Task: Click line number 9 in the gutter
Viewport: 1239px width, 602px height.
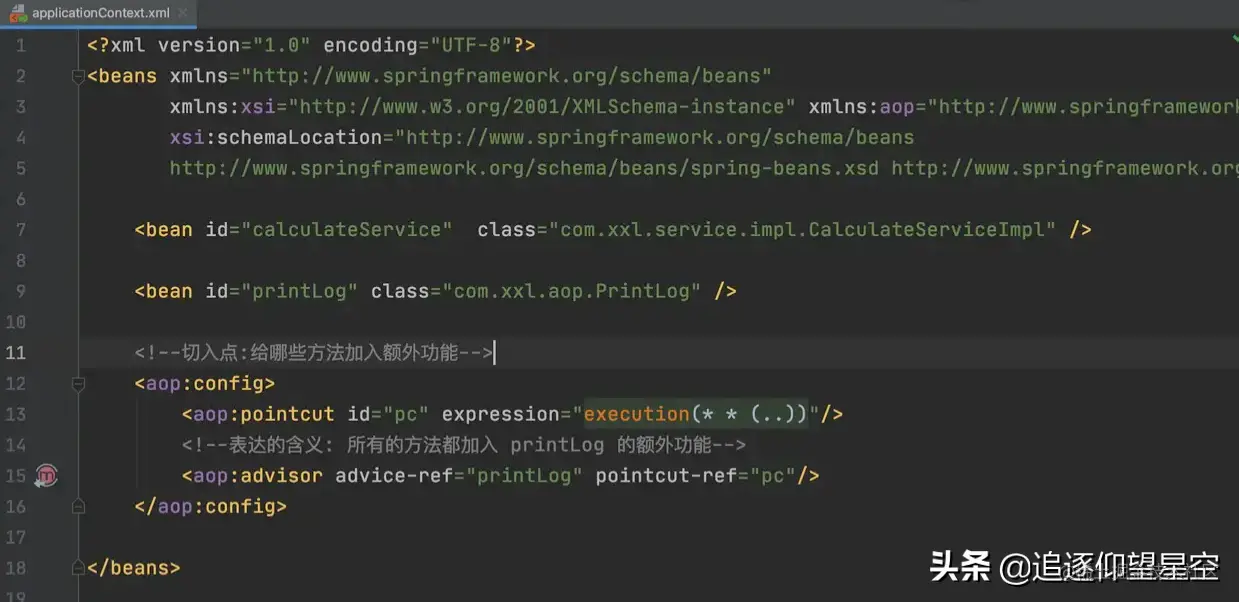Action: [21, 291]
